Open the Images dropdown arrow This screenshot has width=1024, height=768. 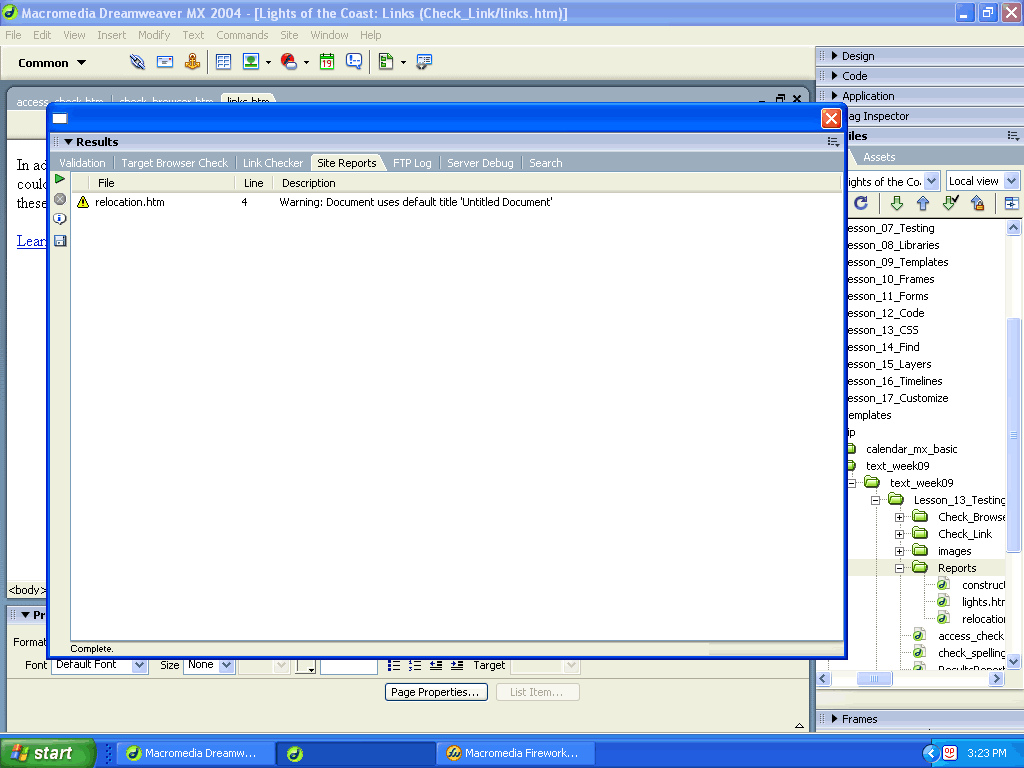[268, 63]
